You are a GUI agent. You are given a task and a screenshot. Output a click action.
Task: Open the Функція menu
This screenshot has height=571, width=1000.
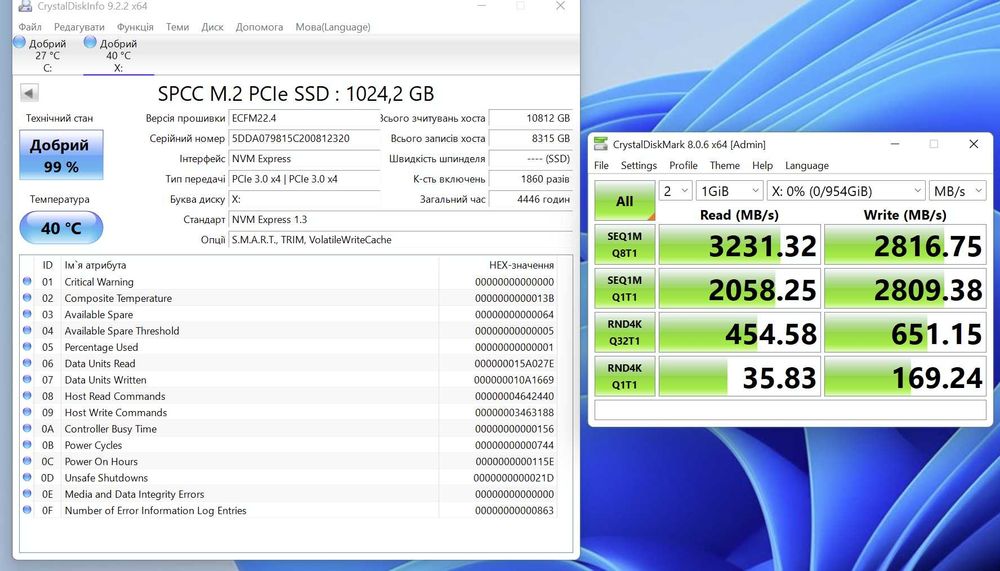coord(135,27)
